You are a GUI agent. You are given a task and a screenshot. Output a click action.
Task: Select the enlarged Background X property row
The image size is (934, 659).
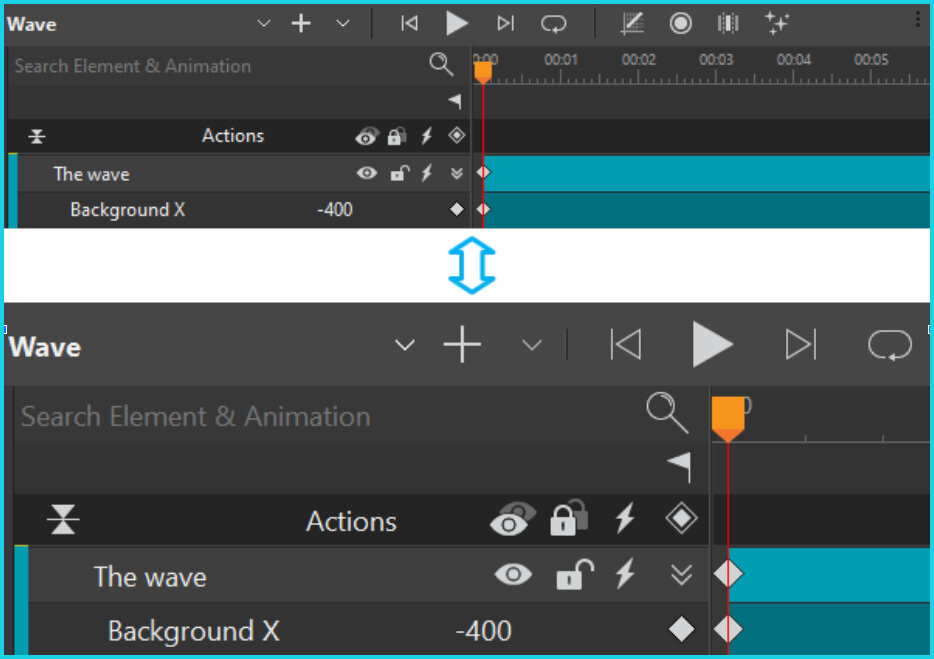pos(368,630)
